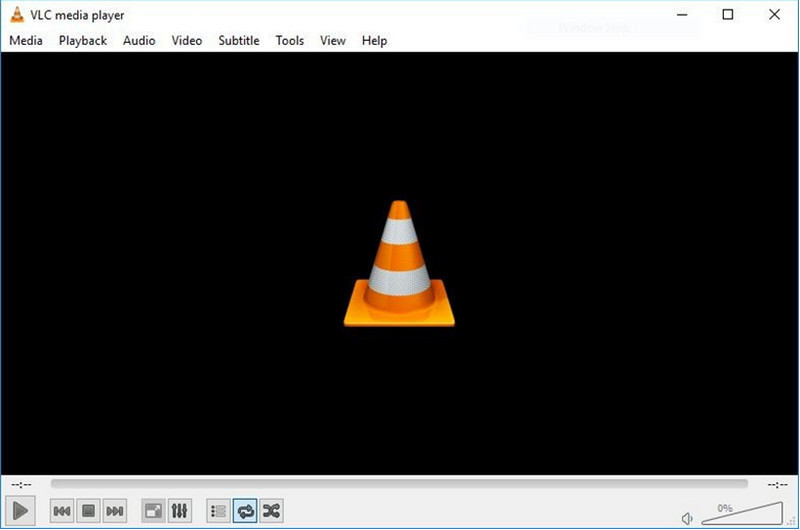Enable random shuffle playback
Image resolution: width=800 pixels, height=530 pixels.
[271, 511]
